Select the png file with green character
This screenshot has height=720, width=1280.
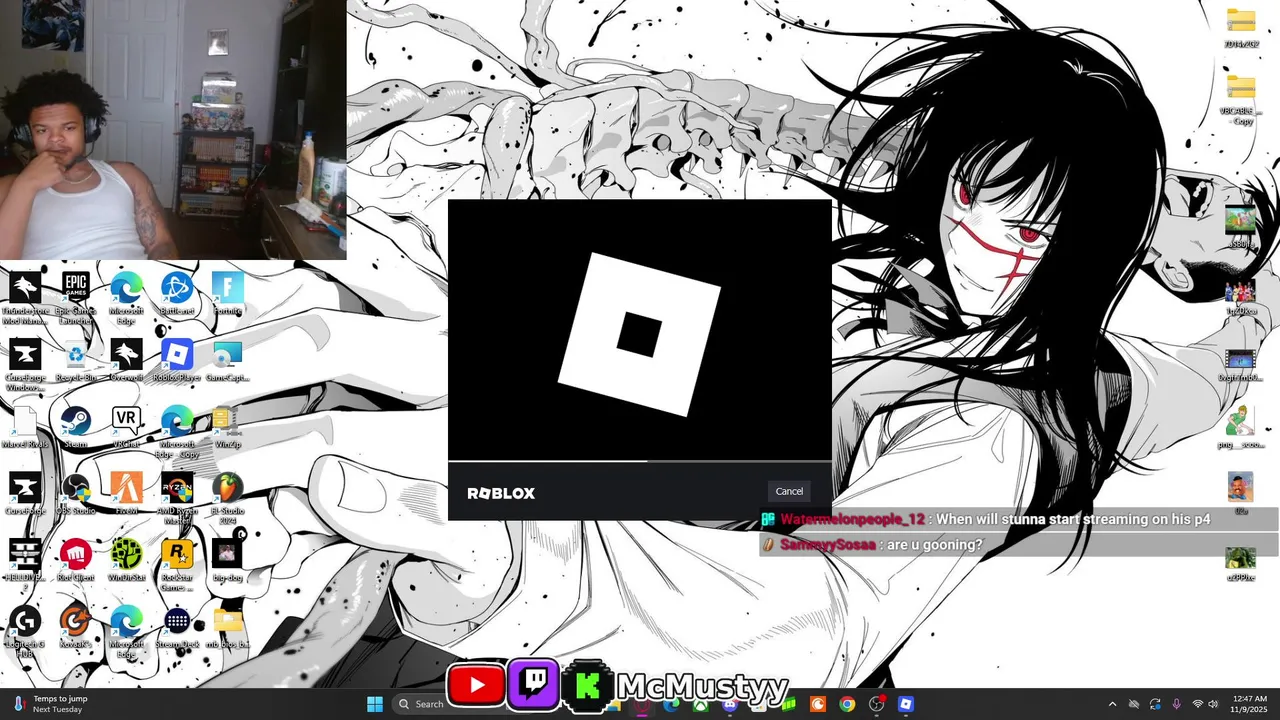point(1241,426)
